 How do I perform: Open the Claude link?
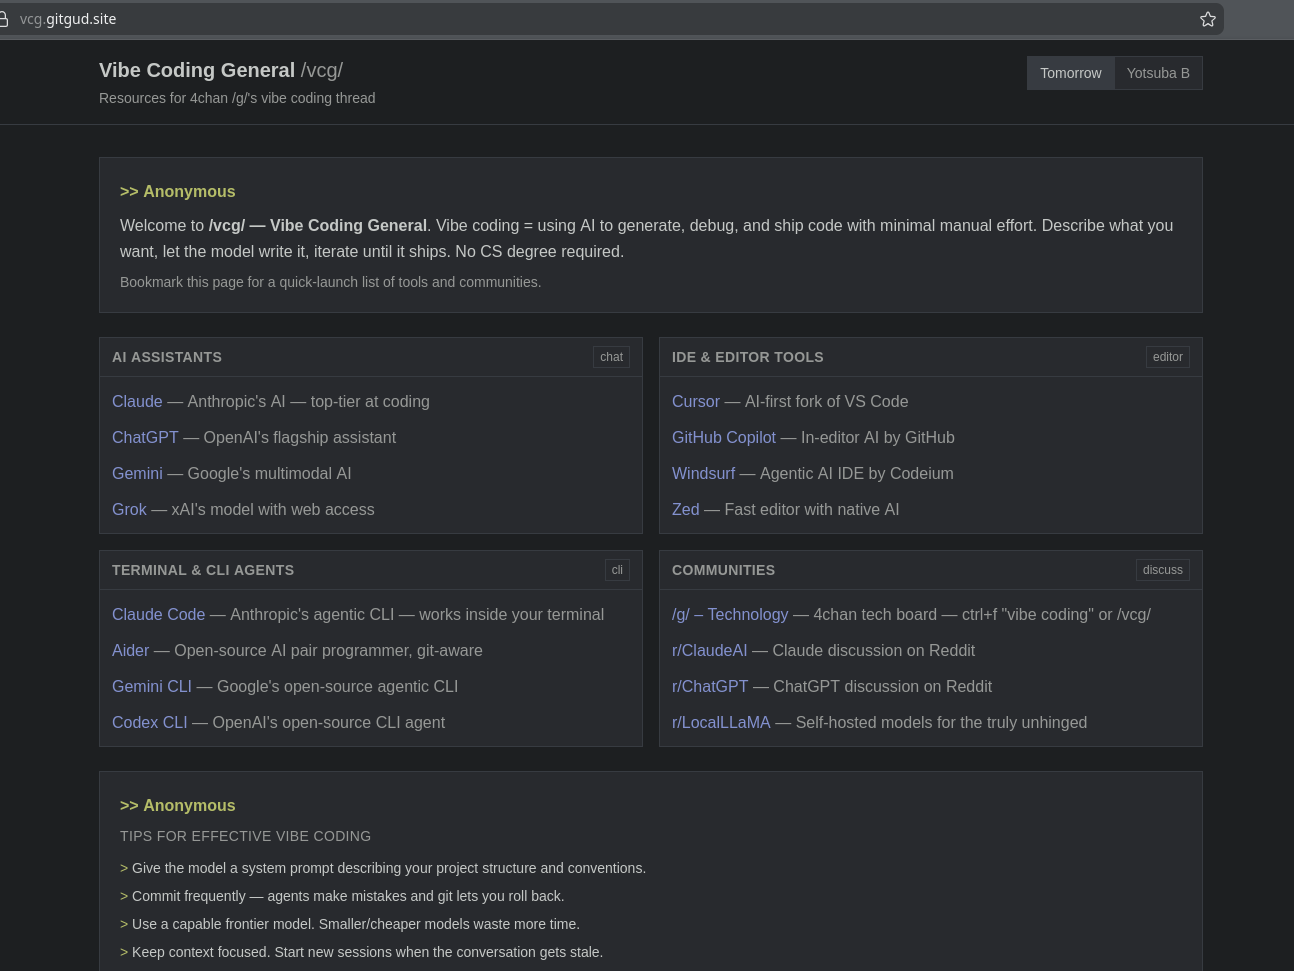[x=137, y=401]
